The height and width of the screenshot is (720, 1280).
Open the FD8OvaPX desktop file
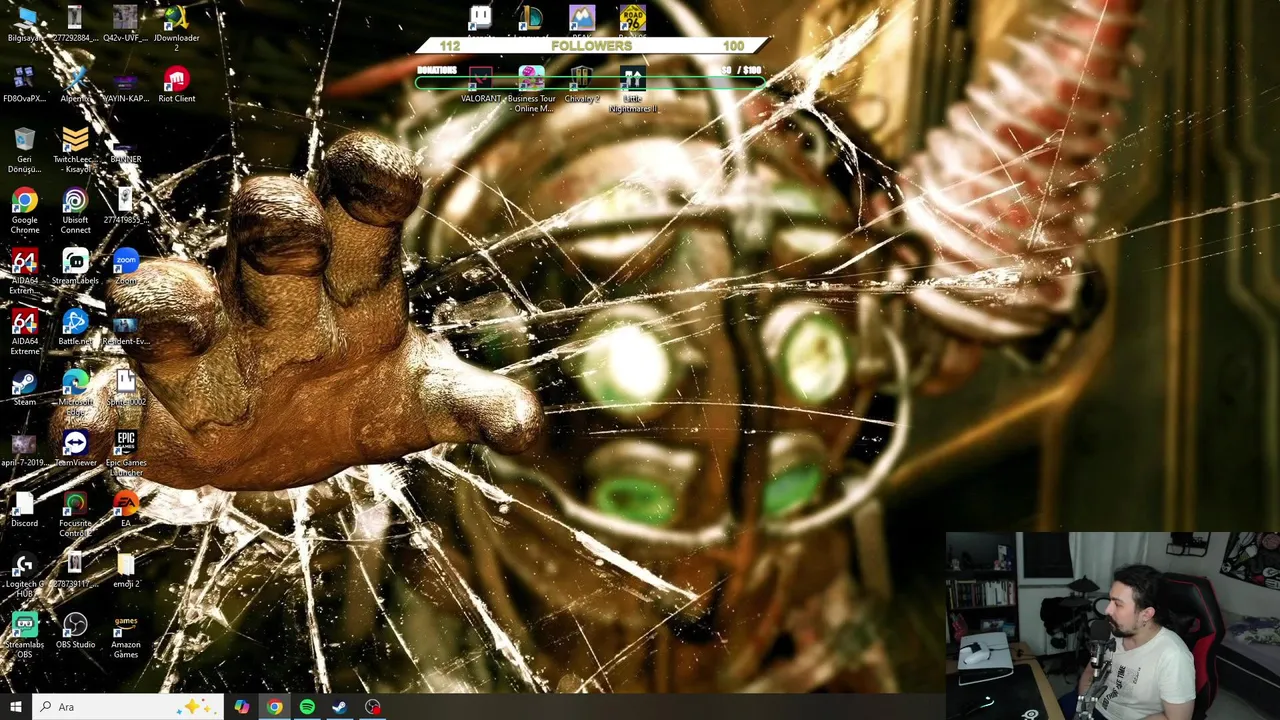(x=25, y=85)
